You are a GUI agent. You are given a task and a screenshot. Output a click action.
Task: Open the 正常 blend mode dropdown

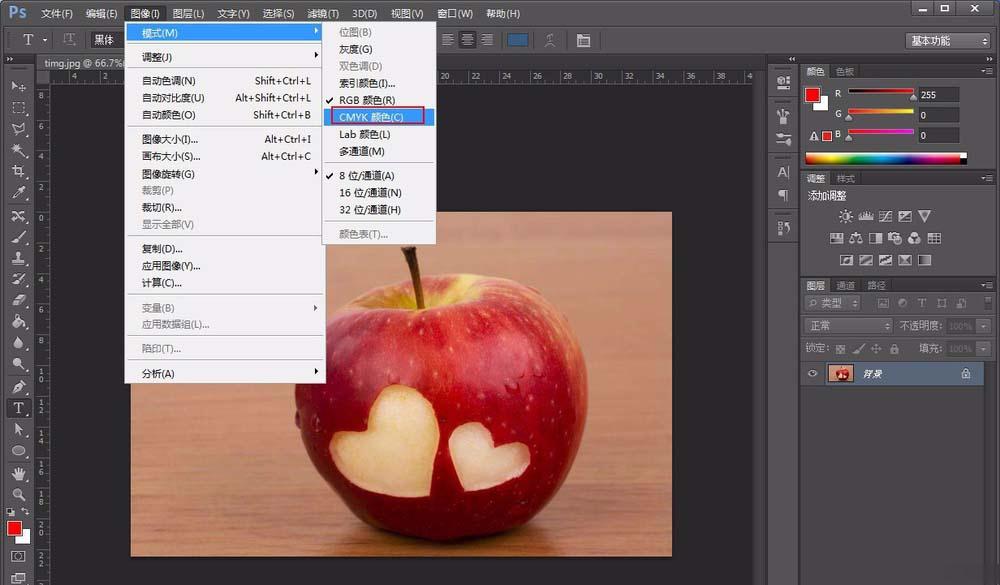click(x=848, y=326)
